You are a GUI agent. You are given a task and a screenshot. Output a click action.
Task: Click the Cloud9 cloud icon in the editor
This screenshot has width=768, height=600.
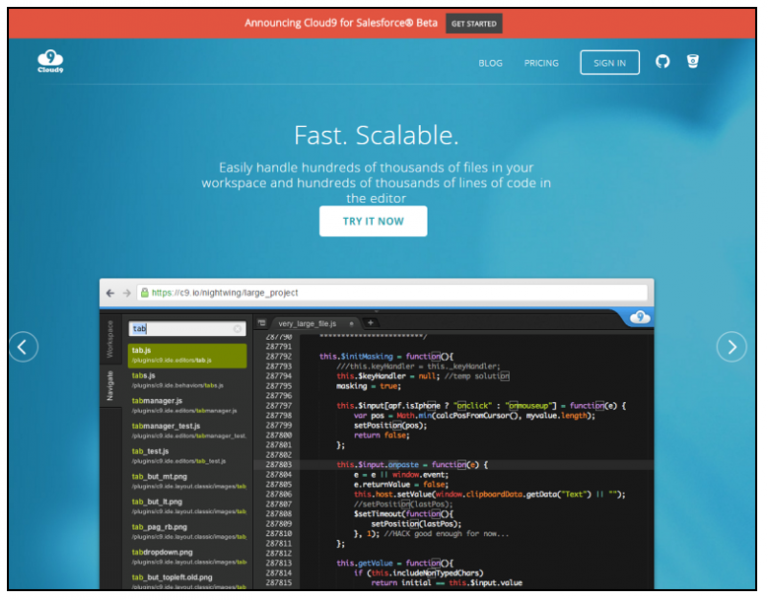pyautogui.click(x=639, y=318)
